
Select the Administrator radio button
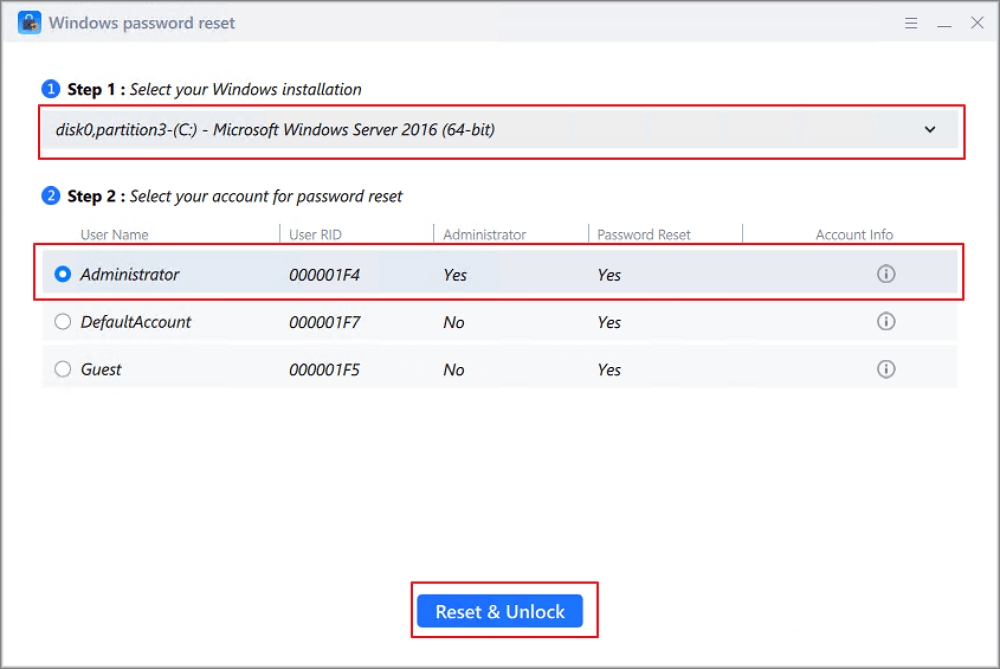coord(63,274)
